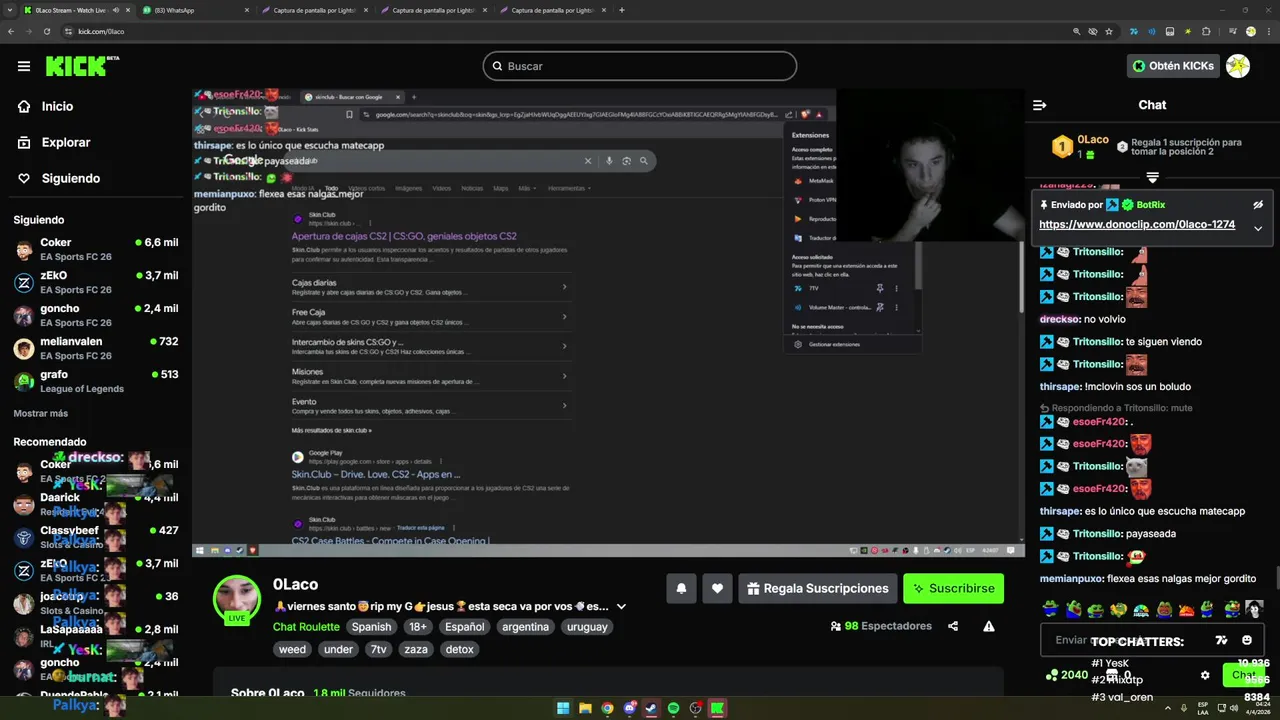Select the first Pepe emote in quick row

(1051, 609)
